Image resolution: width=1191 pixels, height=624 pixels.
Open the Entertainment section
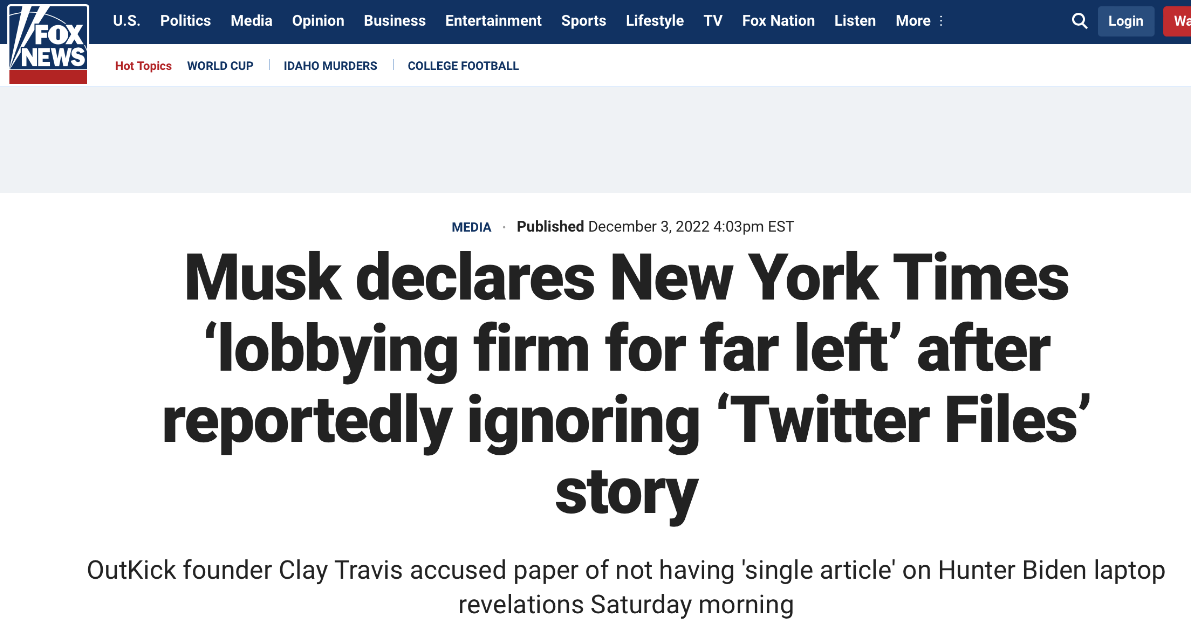pyautogui.click(x=493, y=21)
